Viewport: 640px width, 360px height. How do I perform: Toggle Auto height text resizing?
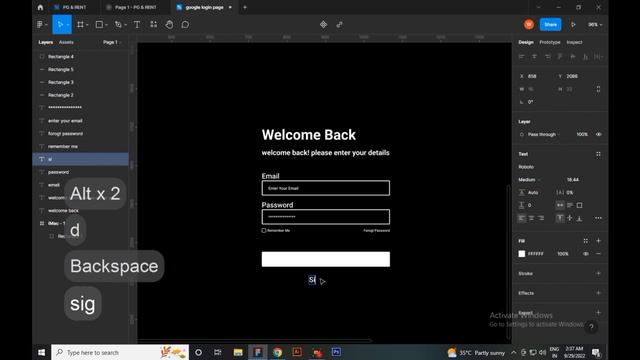[570, 205]
